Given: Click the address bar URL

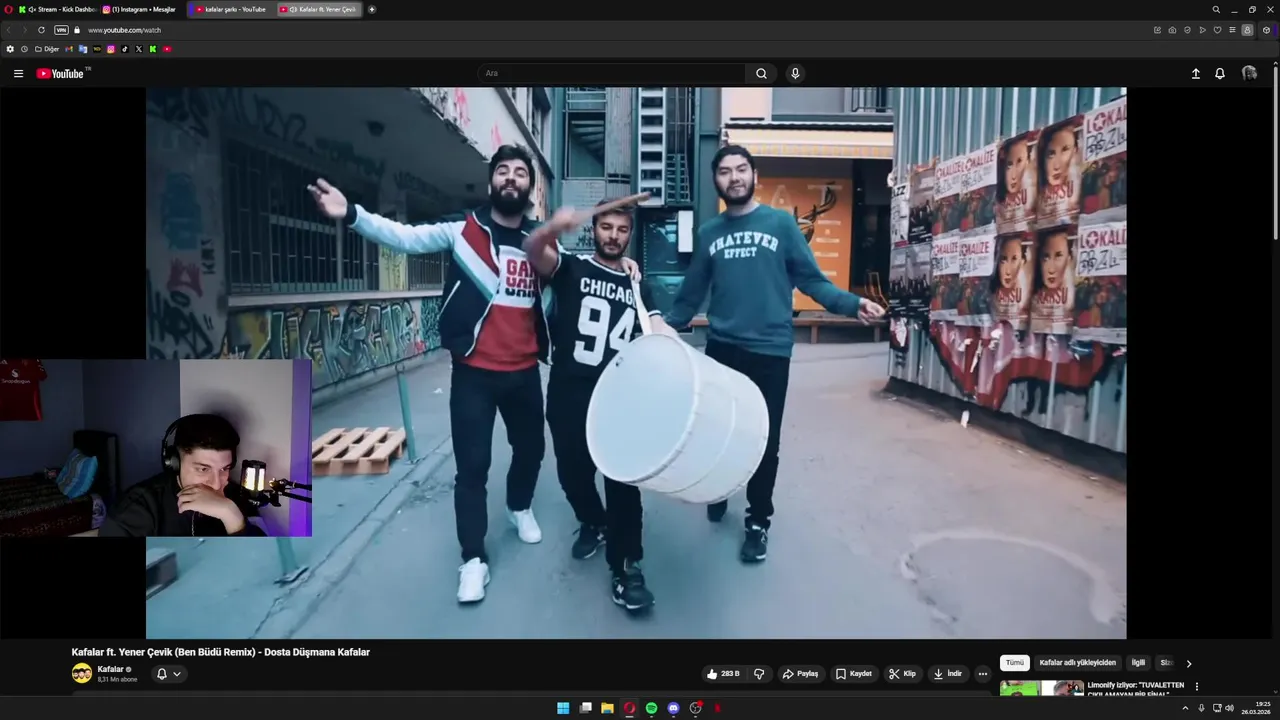Looking at the screenshot, I should point(124,30).
